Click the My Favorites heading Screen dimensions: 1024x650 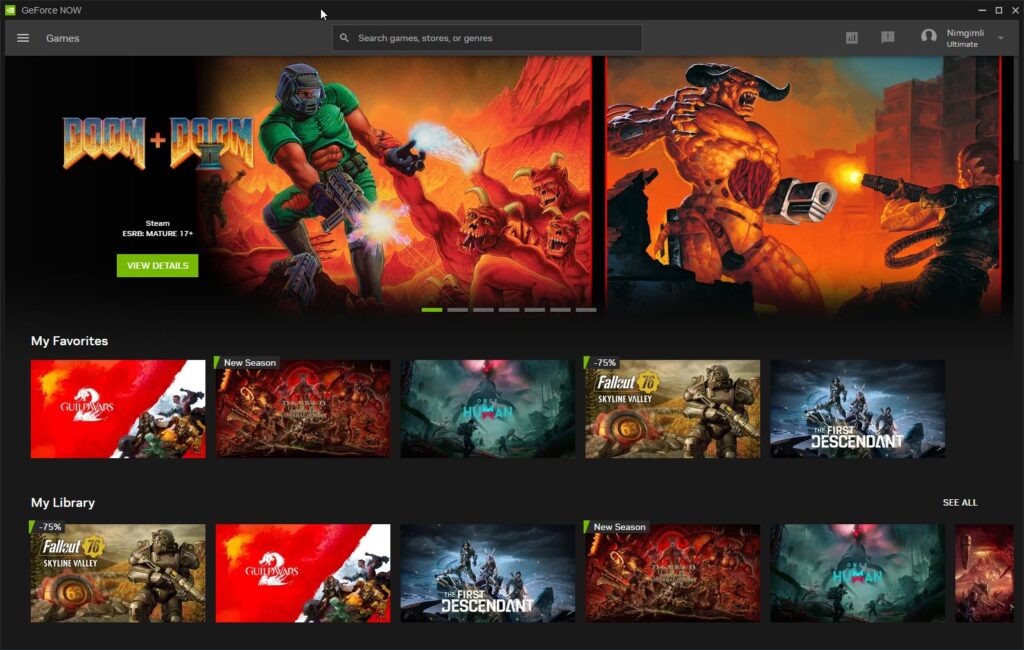[x=69, y=341]
